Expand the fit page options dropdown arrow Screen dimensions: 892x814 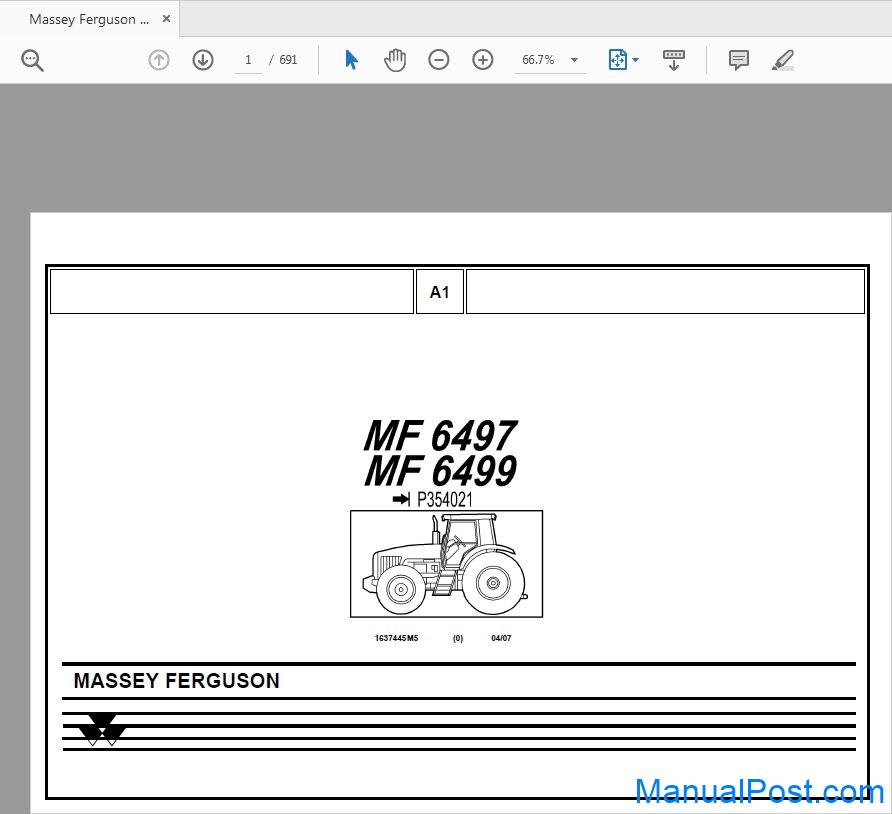click(x=635, y=60)
